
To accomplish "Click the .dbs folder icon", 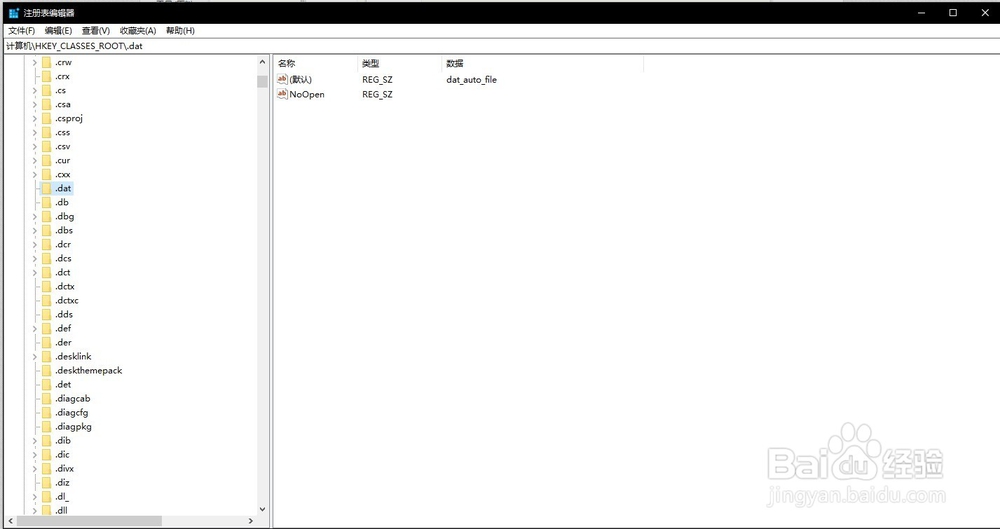I will tap(46, 231).
